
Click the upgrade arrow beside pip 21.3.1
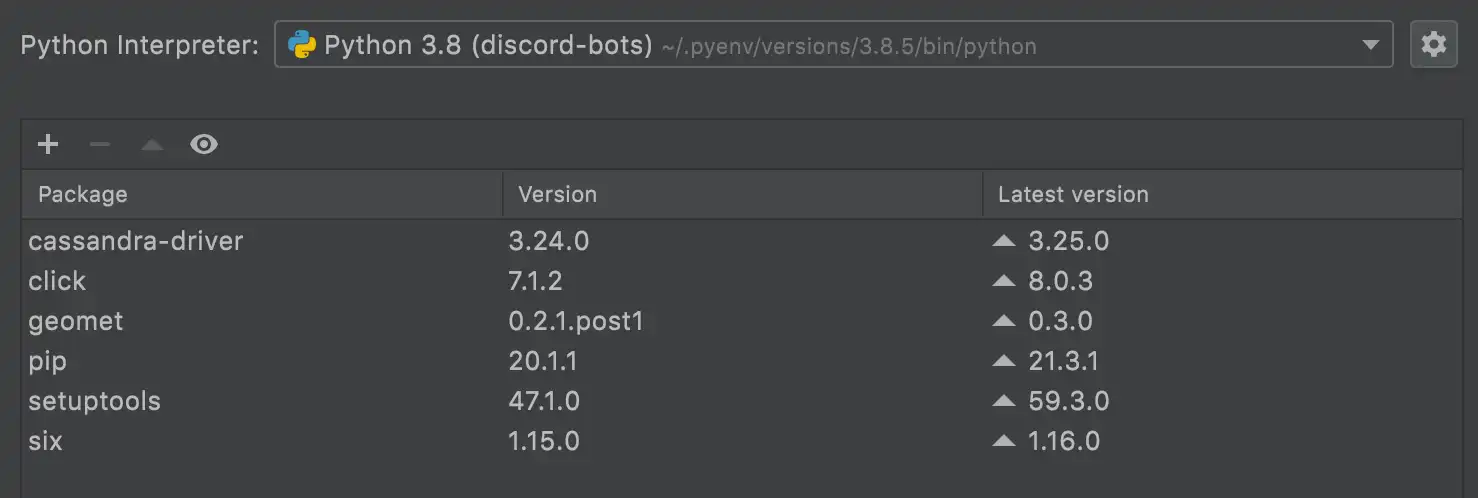tap(1004, 361)
